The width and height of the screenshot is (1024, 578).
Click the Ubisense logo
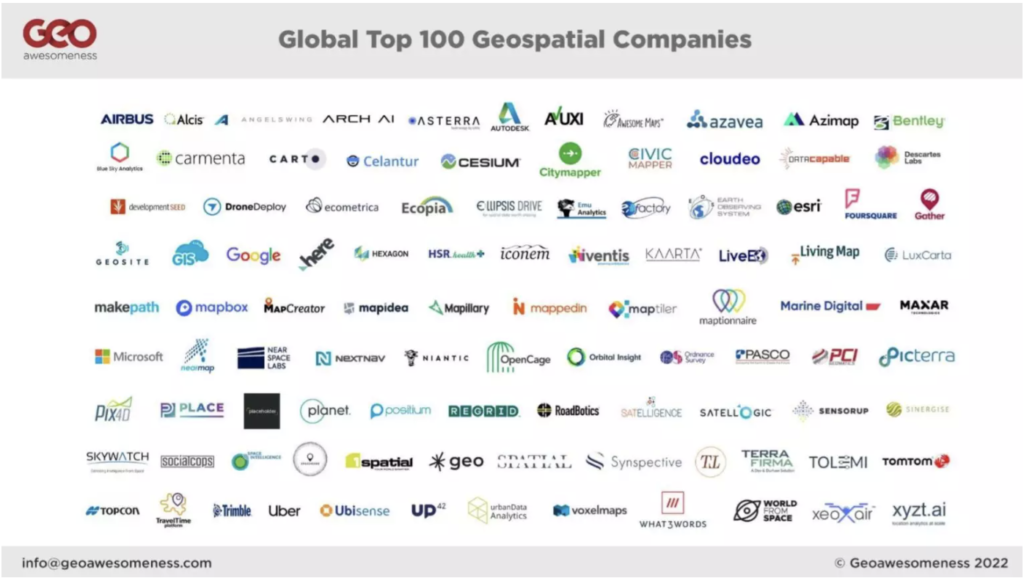click(355, 511)
